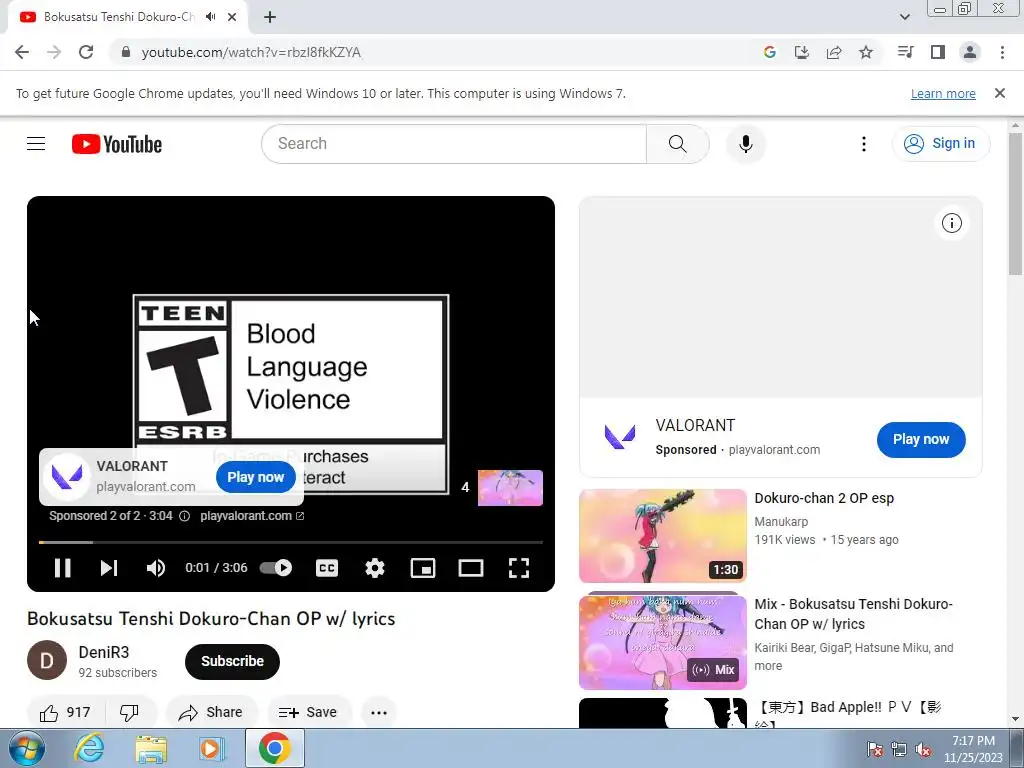Screen dimensions: 1024x768
Task: Mute the player volume speaker icon
Action: click(155, 568)
